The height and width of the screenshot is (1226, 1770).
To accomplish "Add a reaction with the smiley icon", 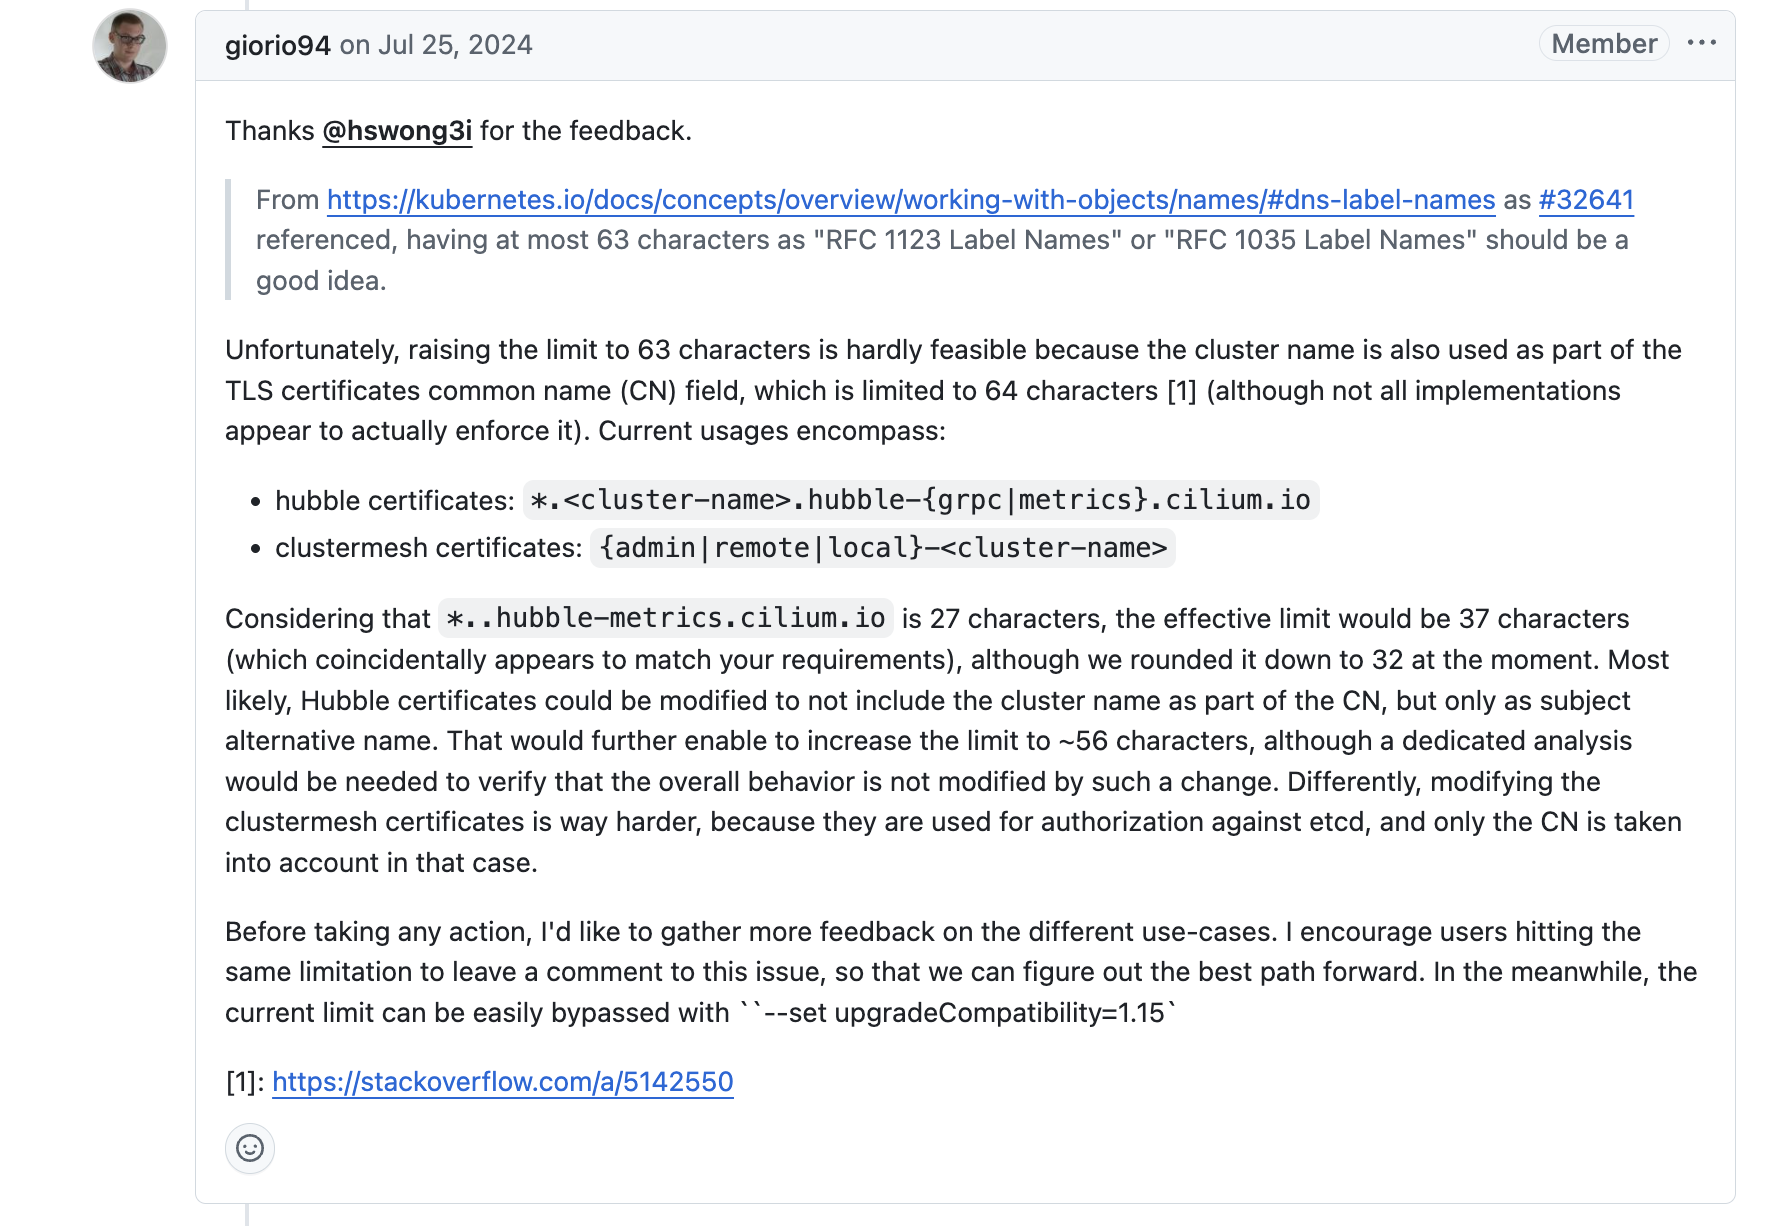I will [250, 1148].
